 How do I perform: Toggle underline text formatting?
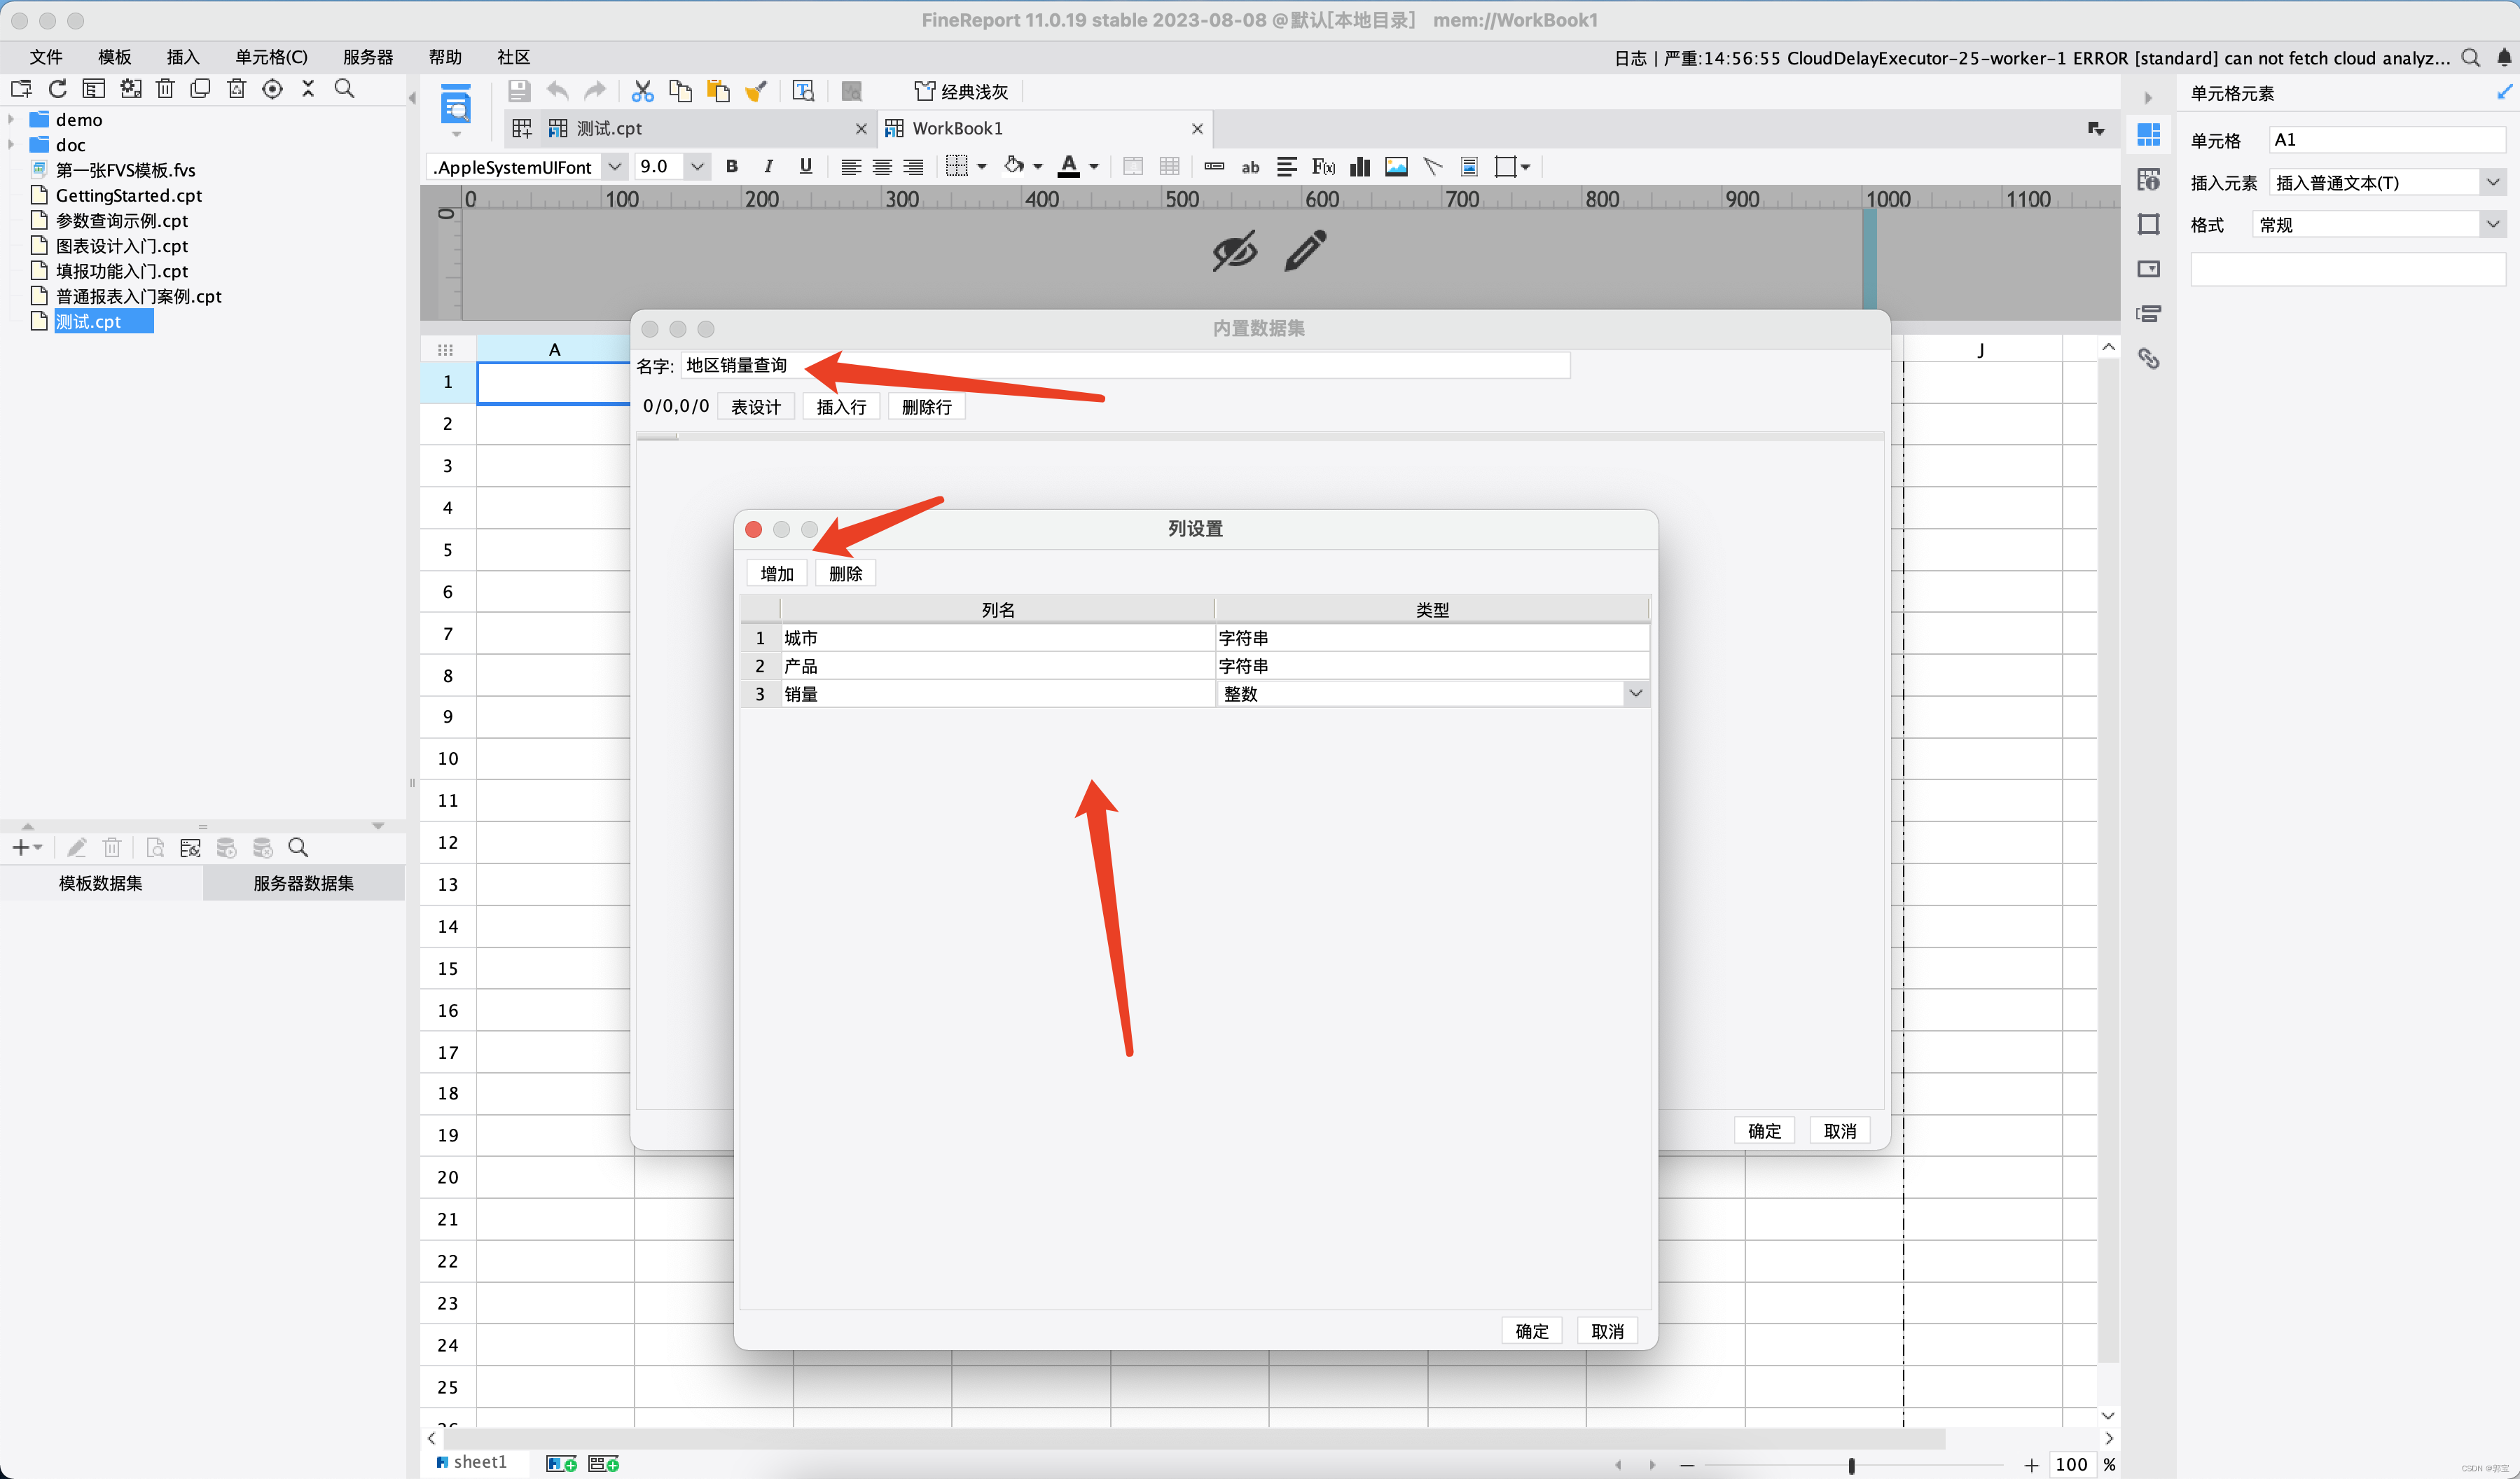tap(805, 167)
